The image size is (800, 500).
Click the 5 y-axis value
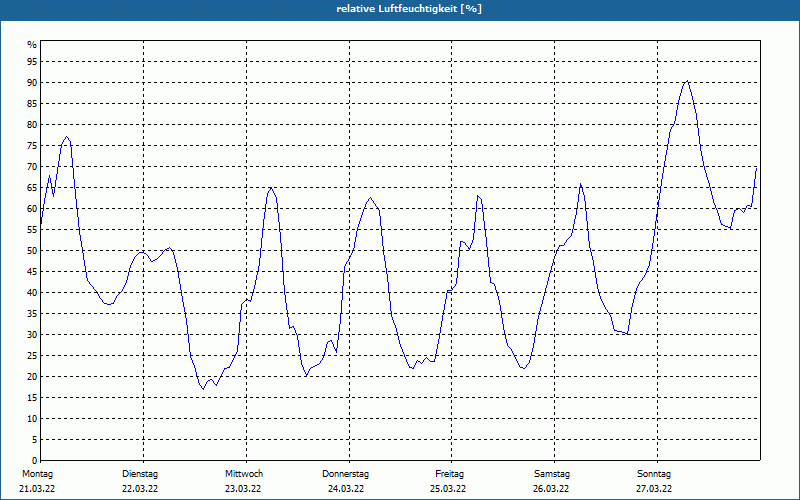pyautogui.click(x=34, y=440)
